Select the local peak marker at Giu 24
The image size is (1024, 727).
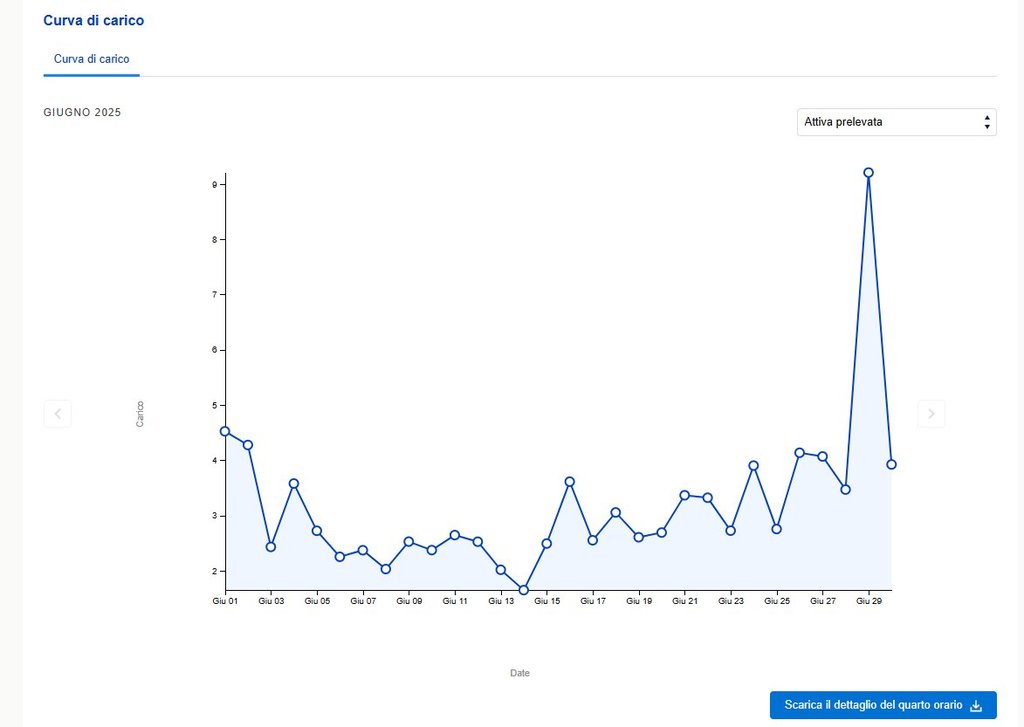click(x=754, y=466)
